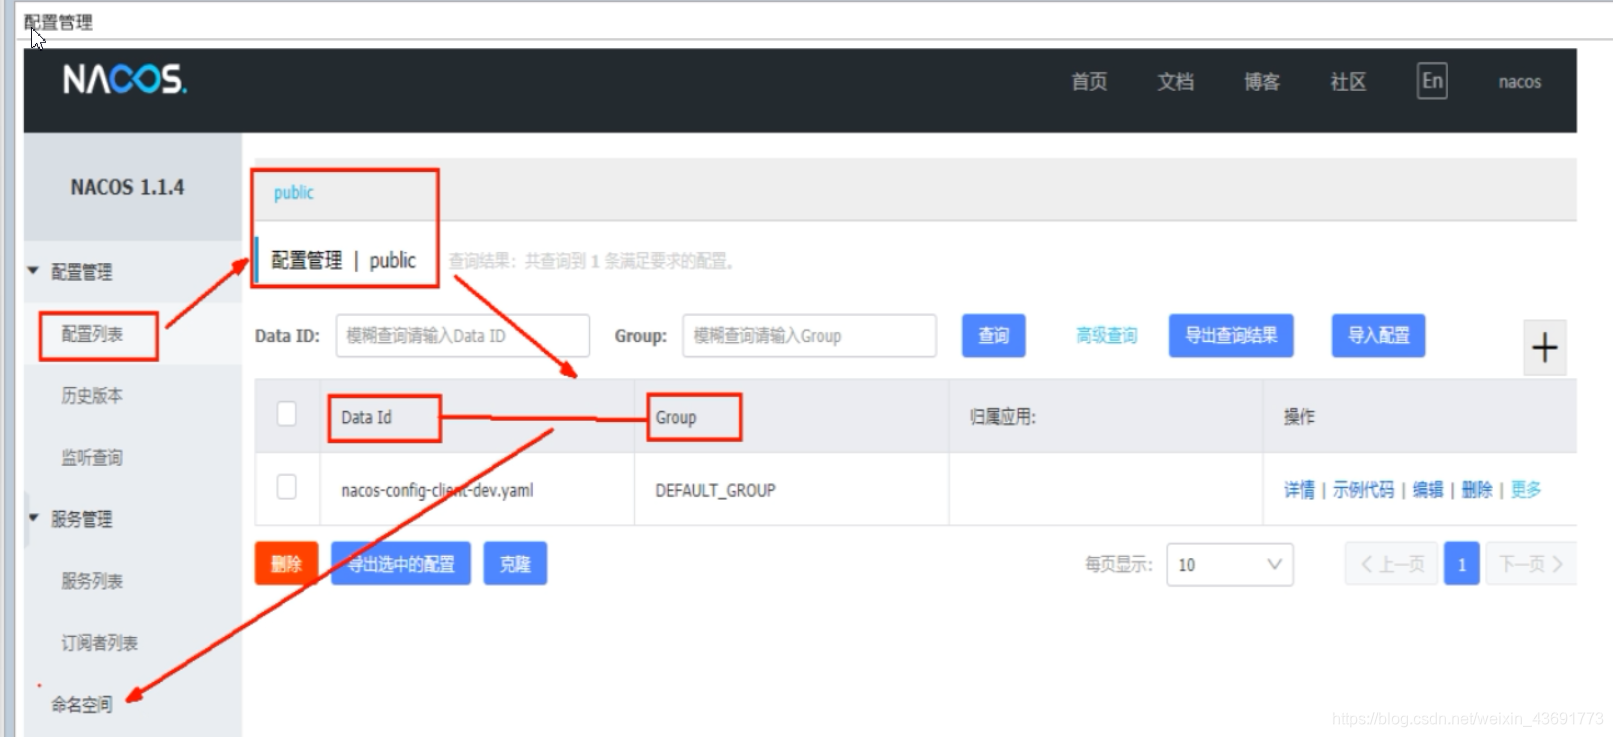Go to the previous page 上一页
The image size is (1613, 737).
click(1391, 565)
